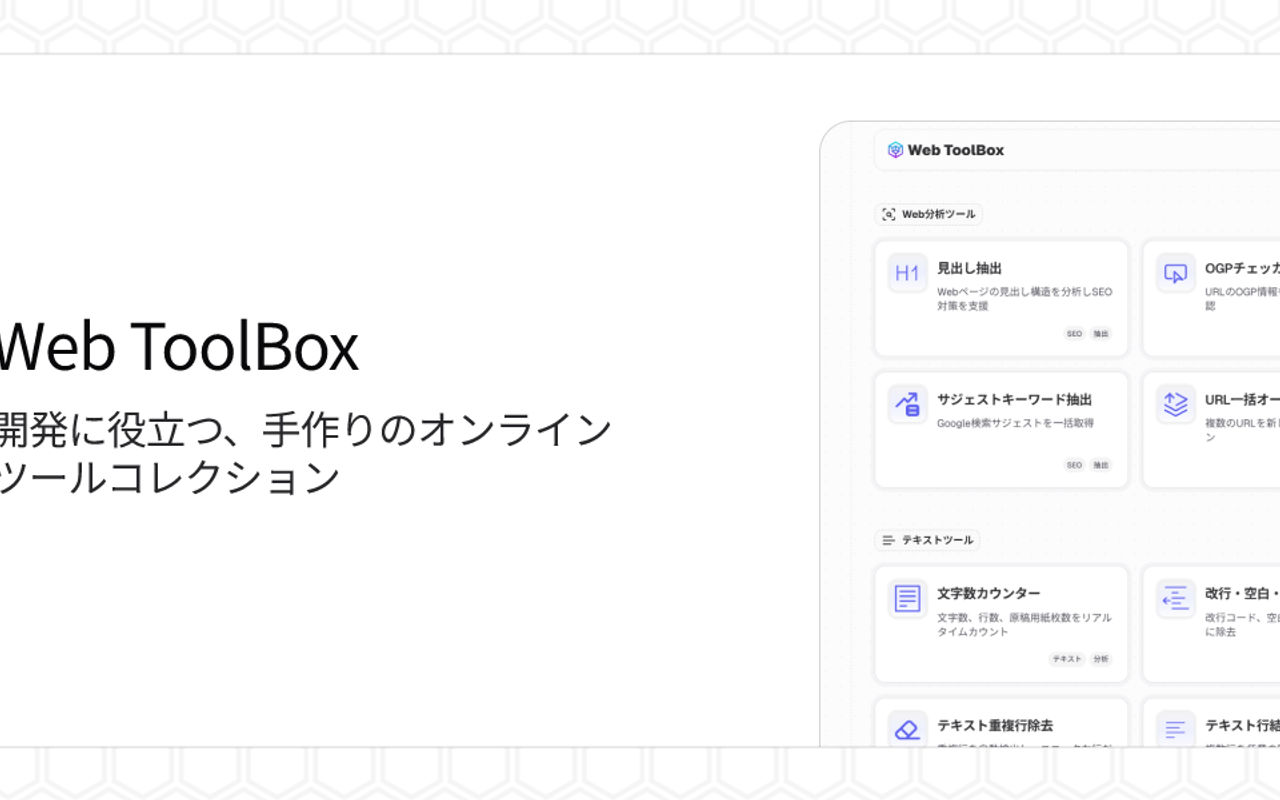Click the H1 icon for 見出し抽出
The height and width of the screenshot is (800, 1280).
[907, 273]
